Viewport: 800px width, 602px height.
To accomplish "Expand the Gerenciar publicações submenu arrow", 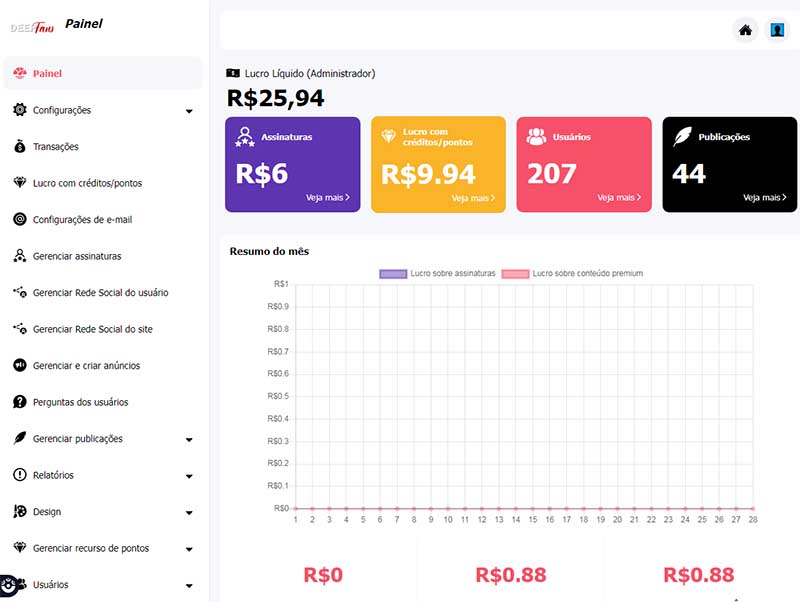I will (189, 439).
